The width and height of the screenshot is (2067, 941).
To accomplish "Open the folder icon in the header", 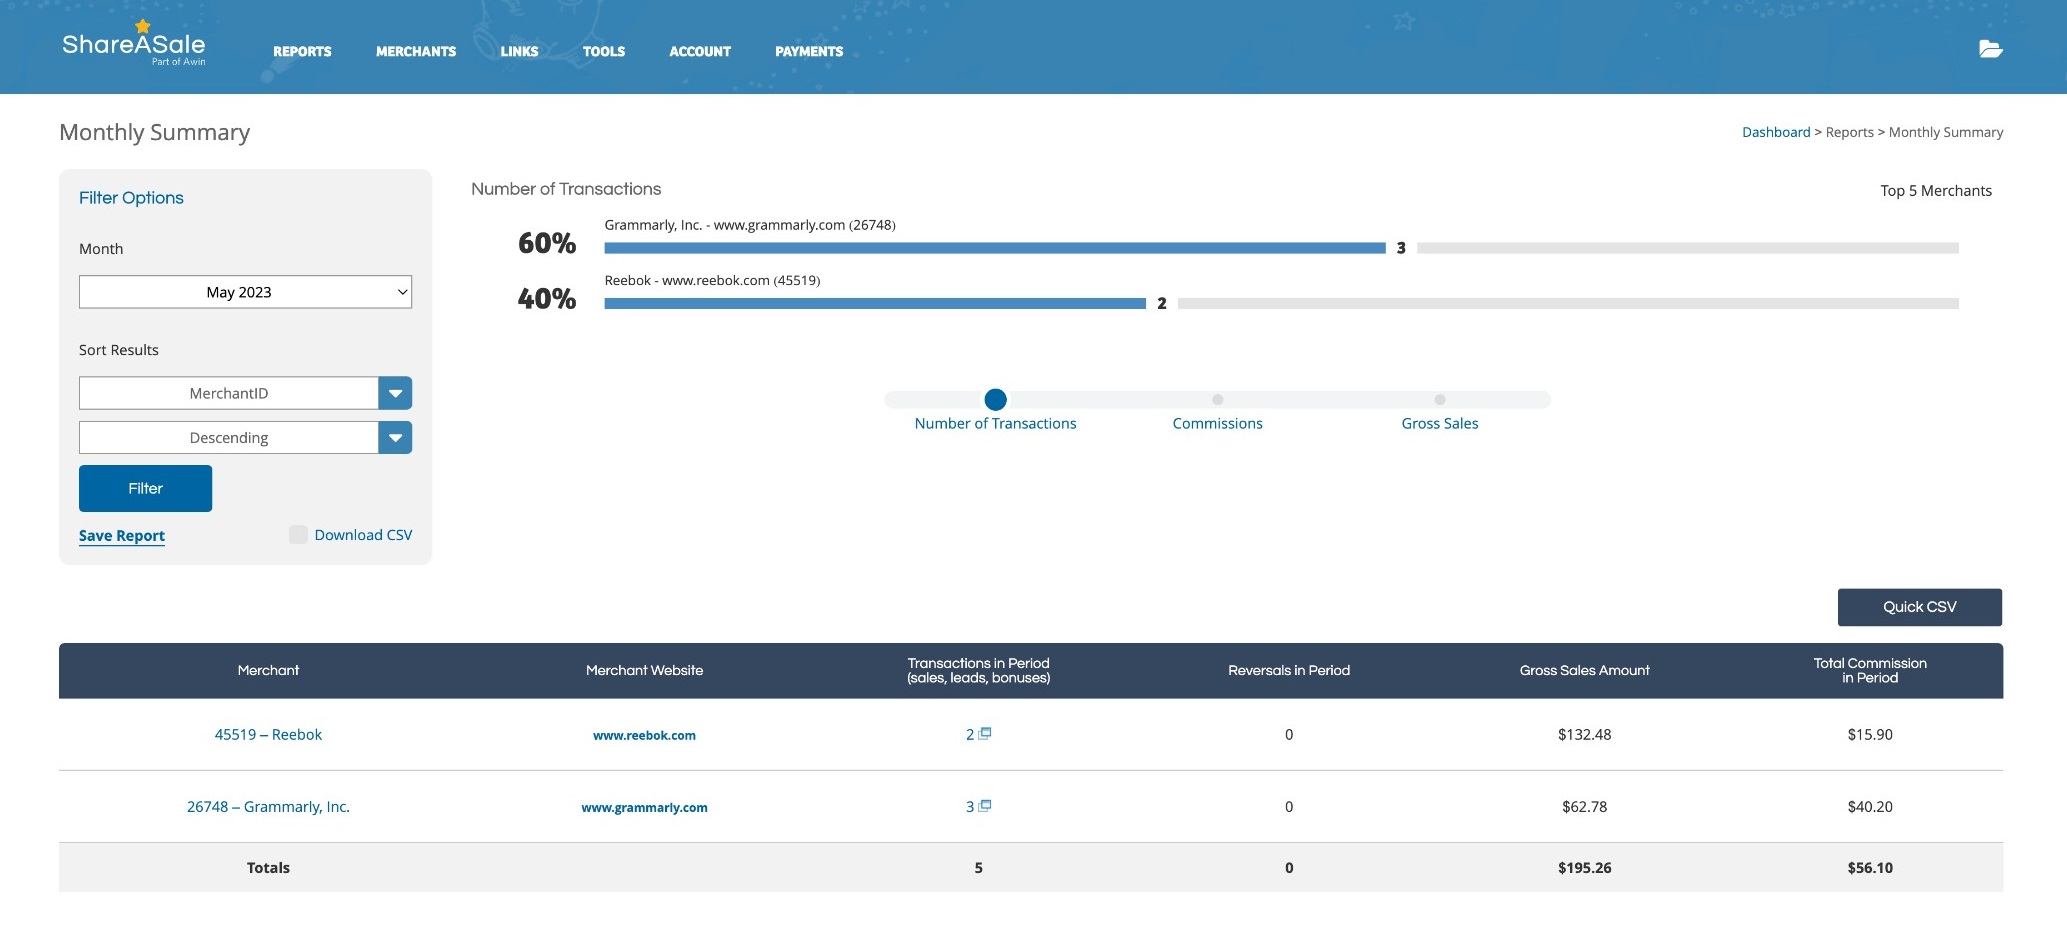I will [1990, 49].
